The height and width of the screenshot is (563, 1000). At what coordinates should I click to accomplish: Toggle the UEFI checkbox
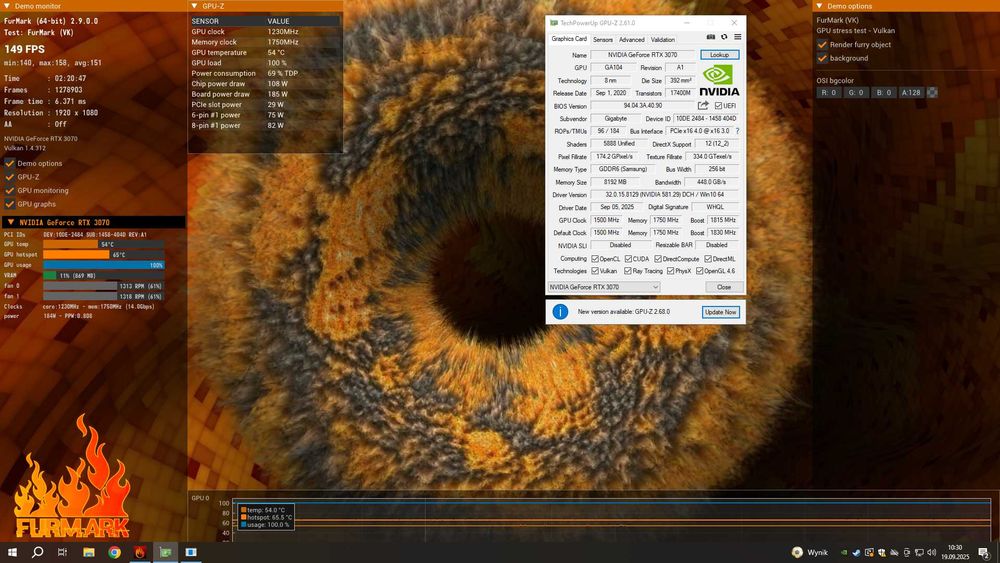(718, 106)
